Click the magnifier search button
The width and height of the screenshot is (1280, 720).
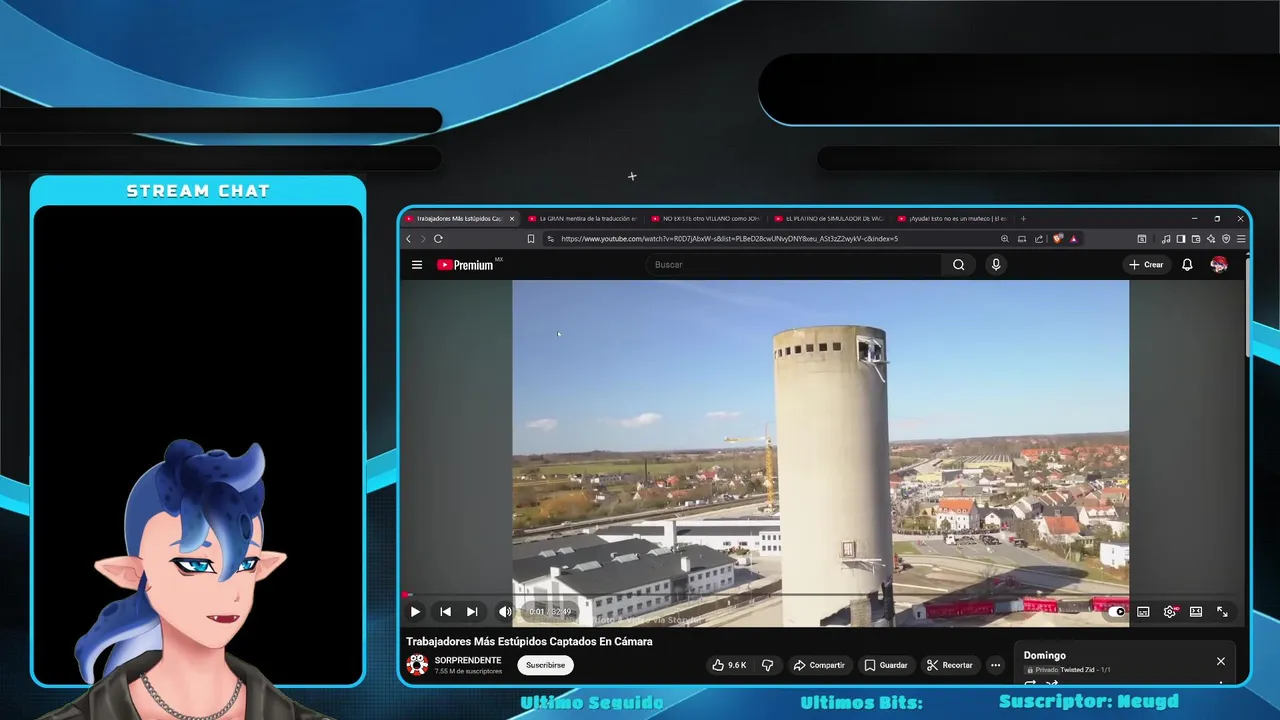[x=959, y=265]
